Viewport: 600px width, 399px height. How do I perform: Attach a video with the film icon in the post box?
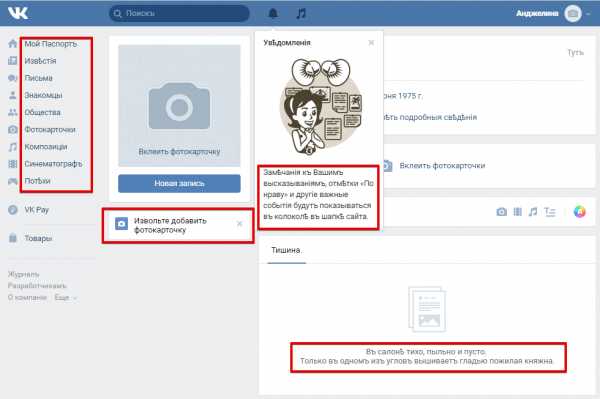pos(517,212)
